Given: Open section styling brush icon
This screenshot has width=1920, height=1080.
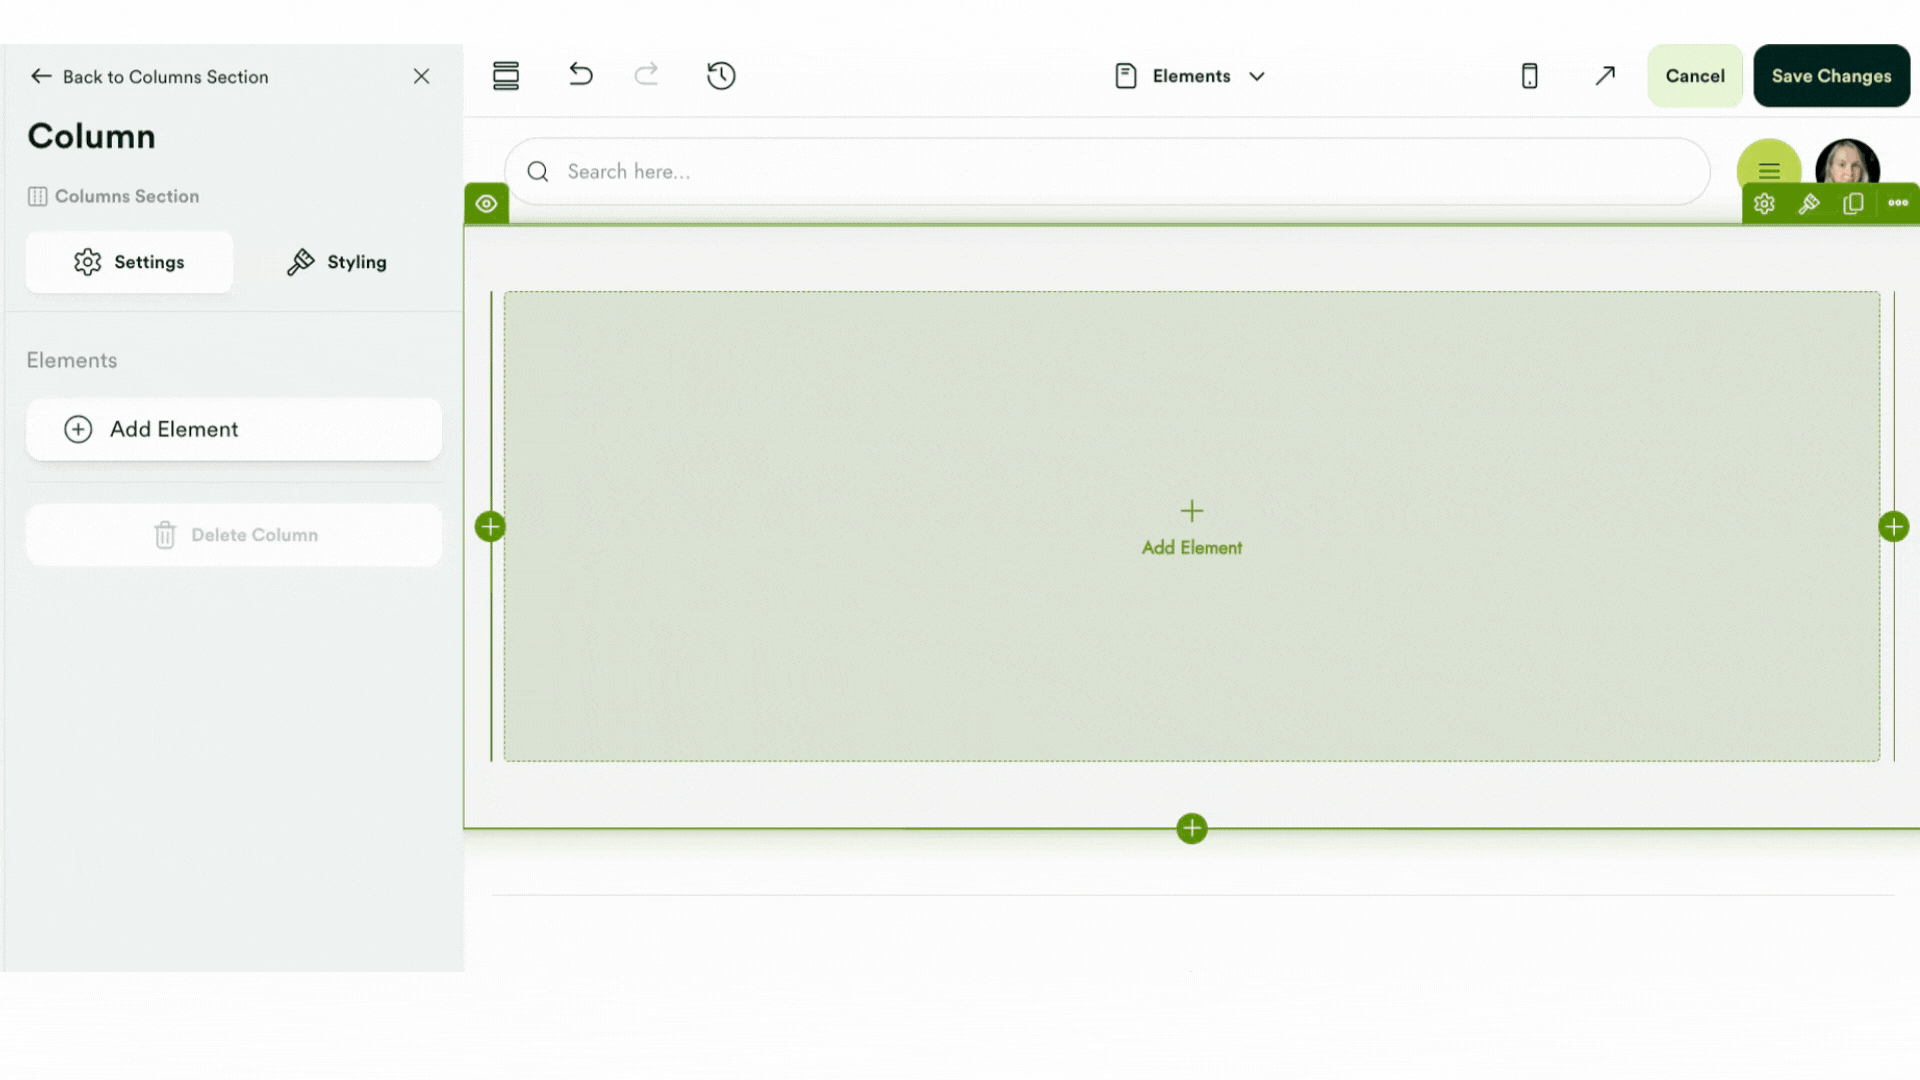Looking at the screenshot, I should (x=1809, y=204).
